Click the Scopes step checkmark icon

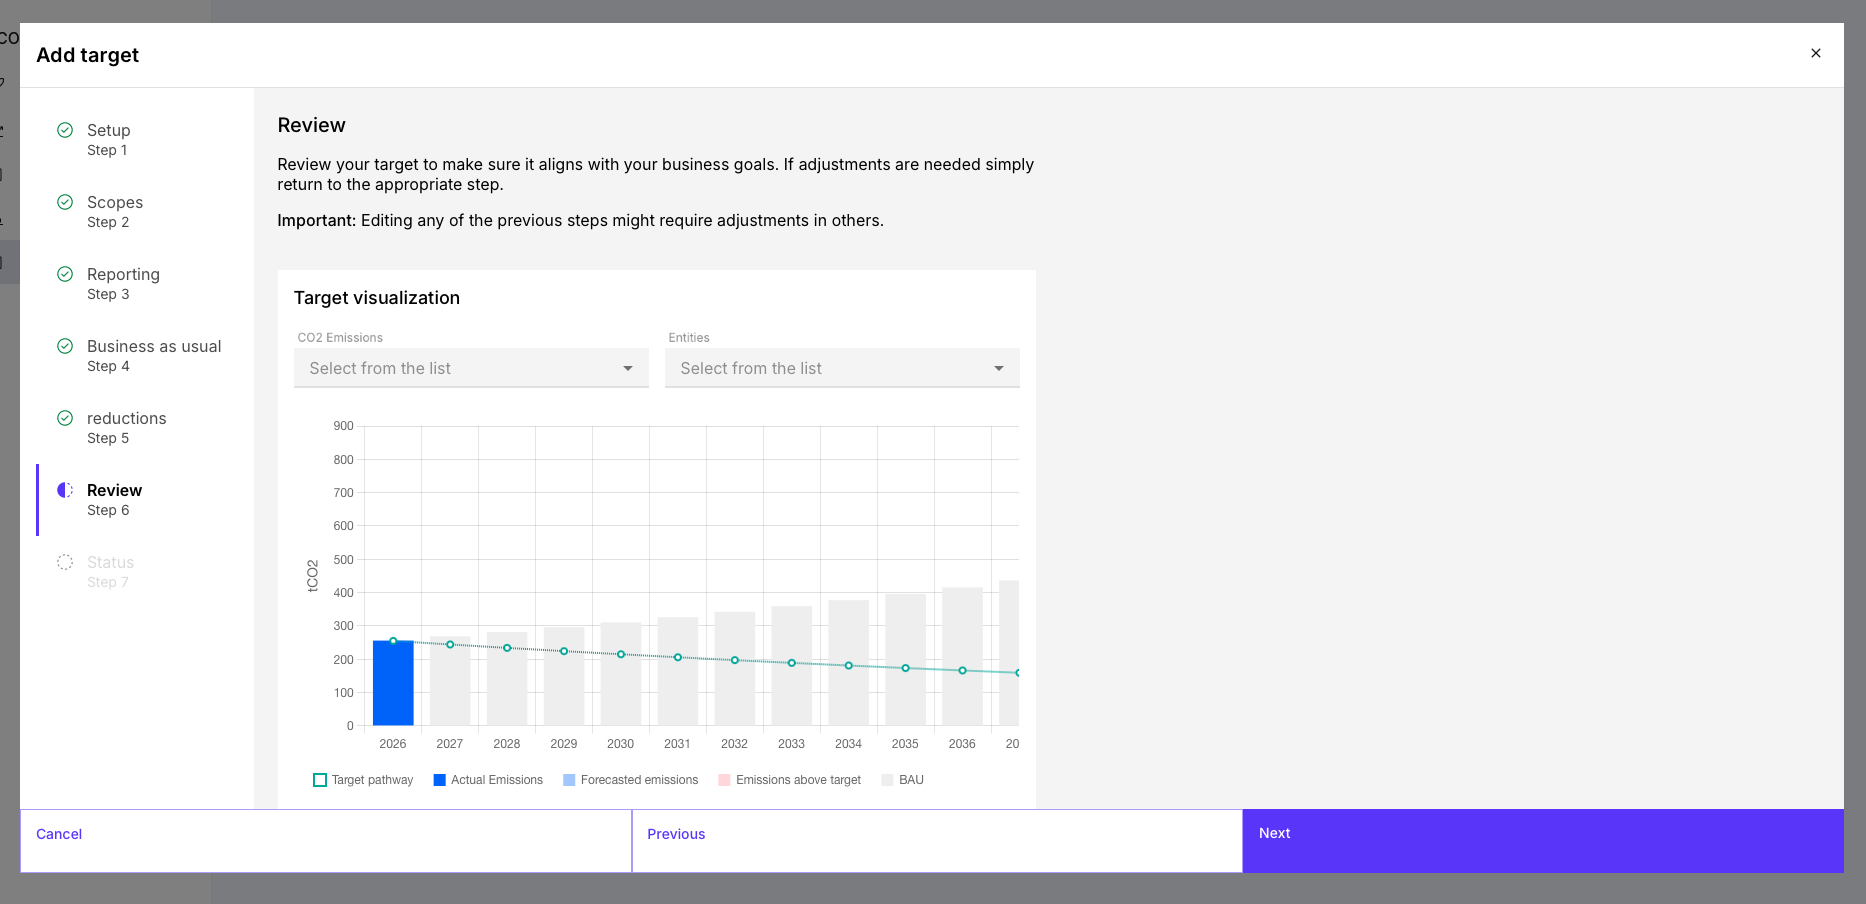coord(65,202)
